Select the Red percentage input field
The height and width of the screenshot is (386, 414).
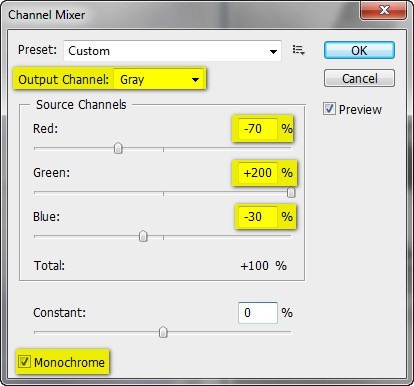(258, 129)
